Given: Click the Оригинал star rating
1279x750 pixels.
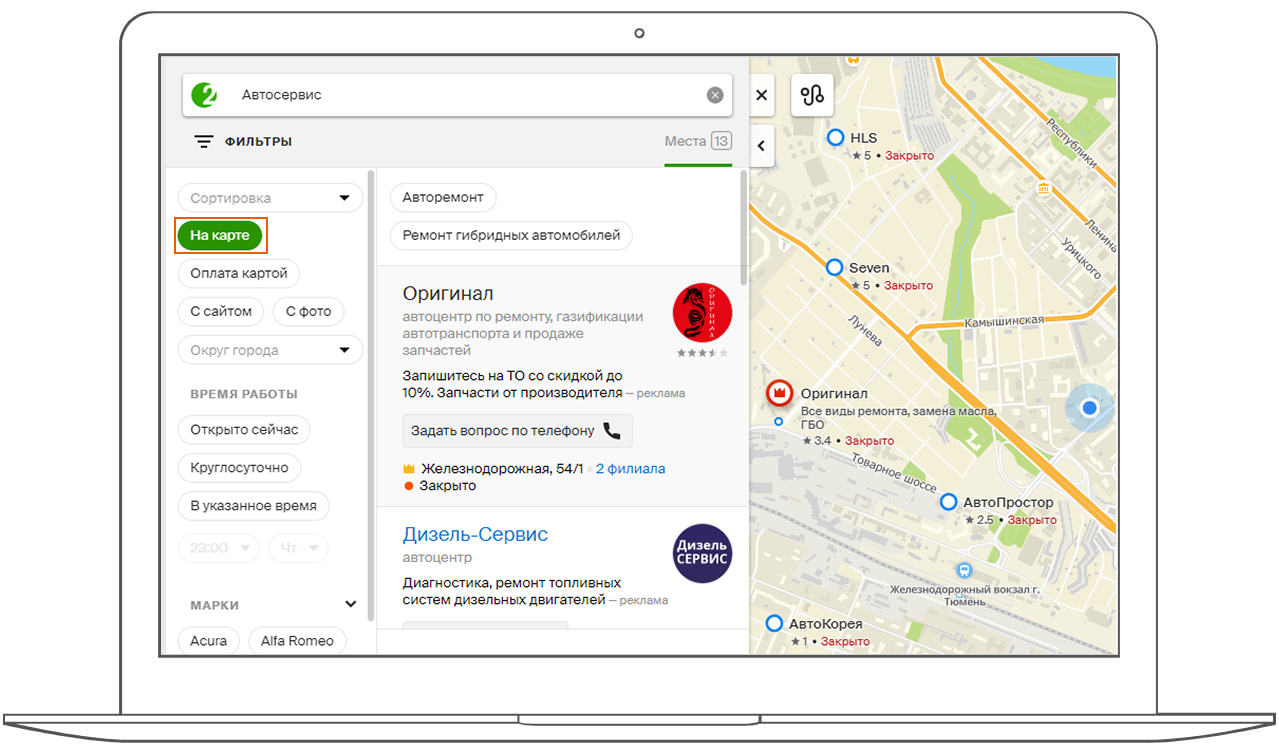Looking at the screenshot, I should [x=702, y=353].
